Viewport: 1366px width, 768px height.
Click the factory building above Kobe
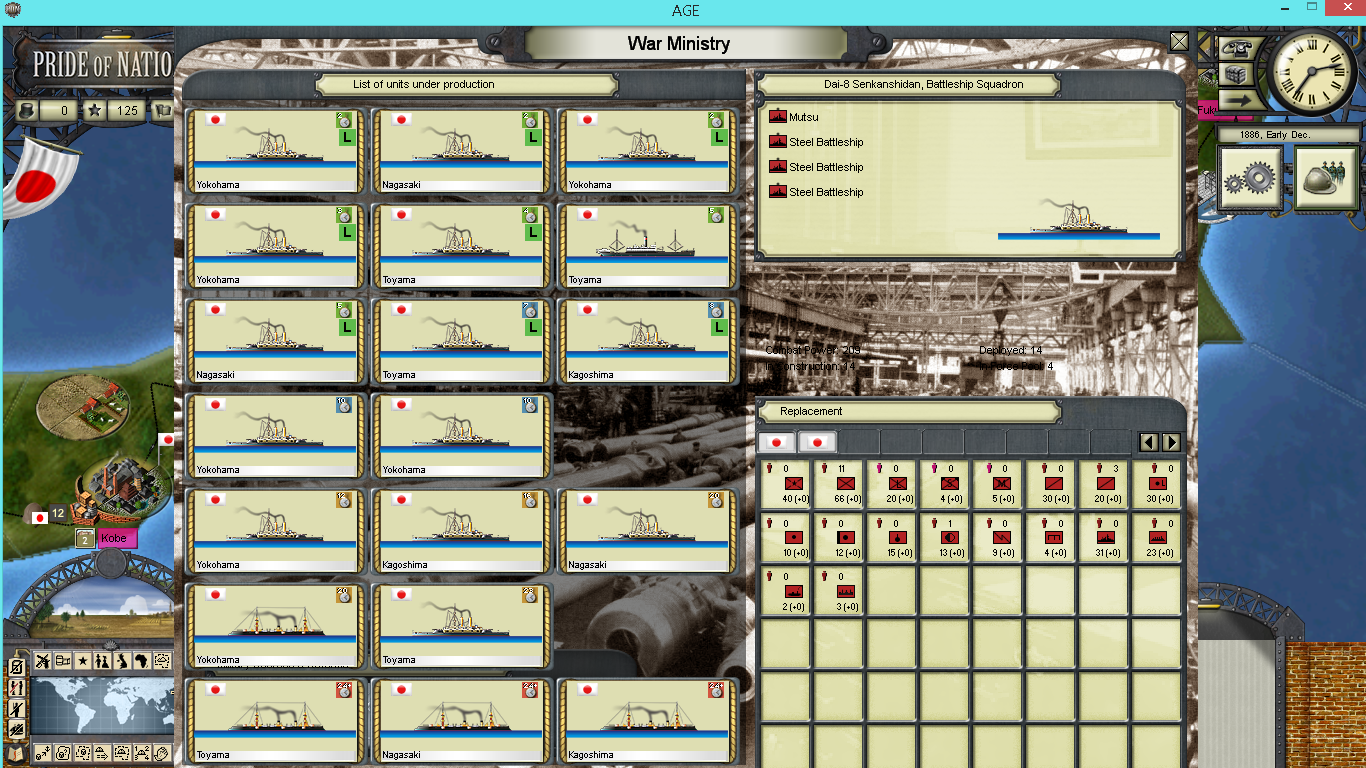[120, 487]
